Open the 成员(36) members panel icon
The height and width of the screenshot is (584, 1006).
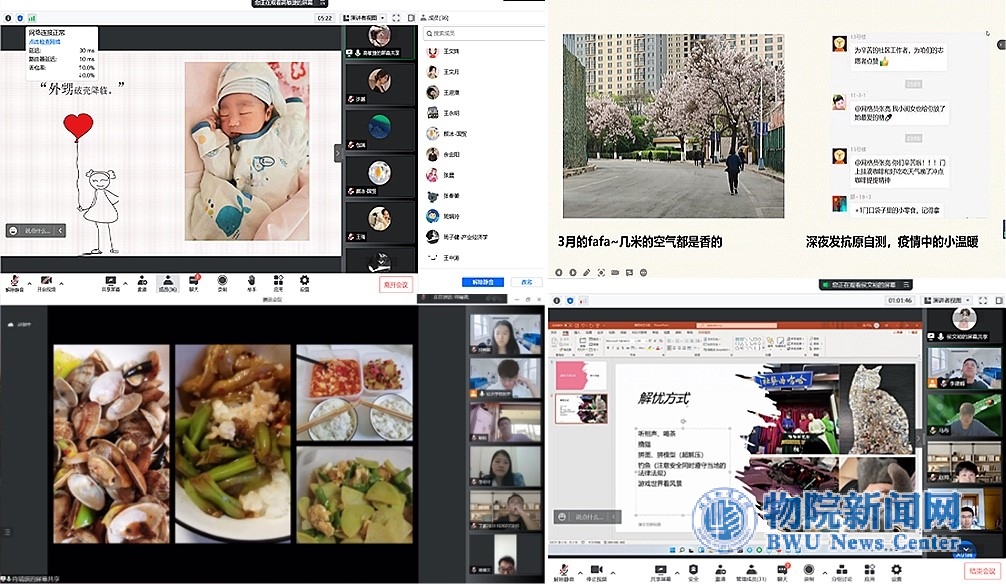point(168,282)
